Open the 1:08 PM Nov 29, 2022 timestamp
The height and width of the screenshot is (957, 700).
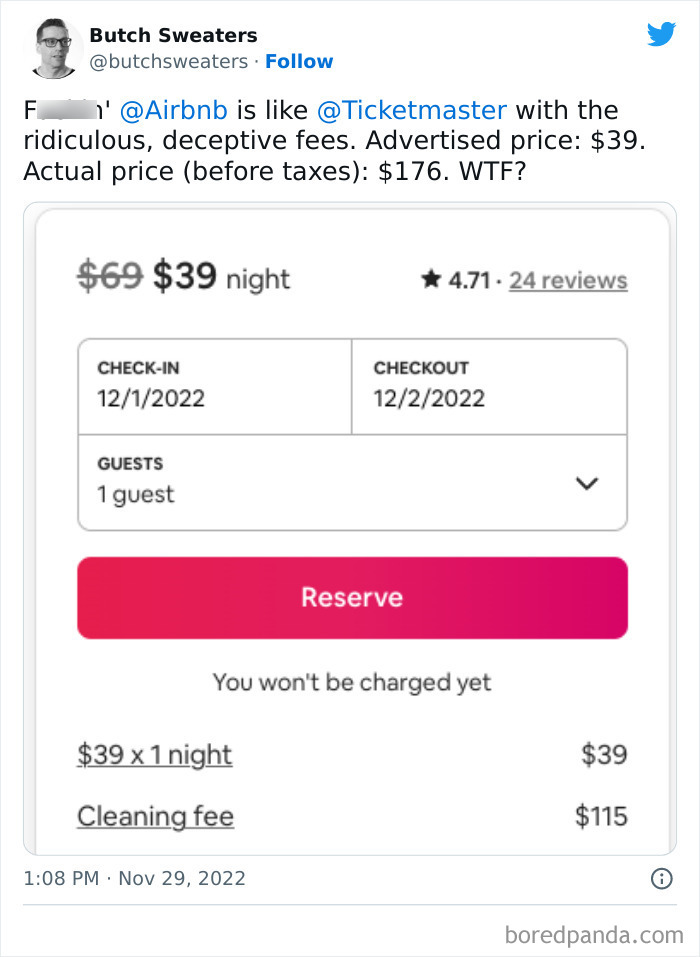point(134,879)
